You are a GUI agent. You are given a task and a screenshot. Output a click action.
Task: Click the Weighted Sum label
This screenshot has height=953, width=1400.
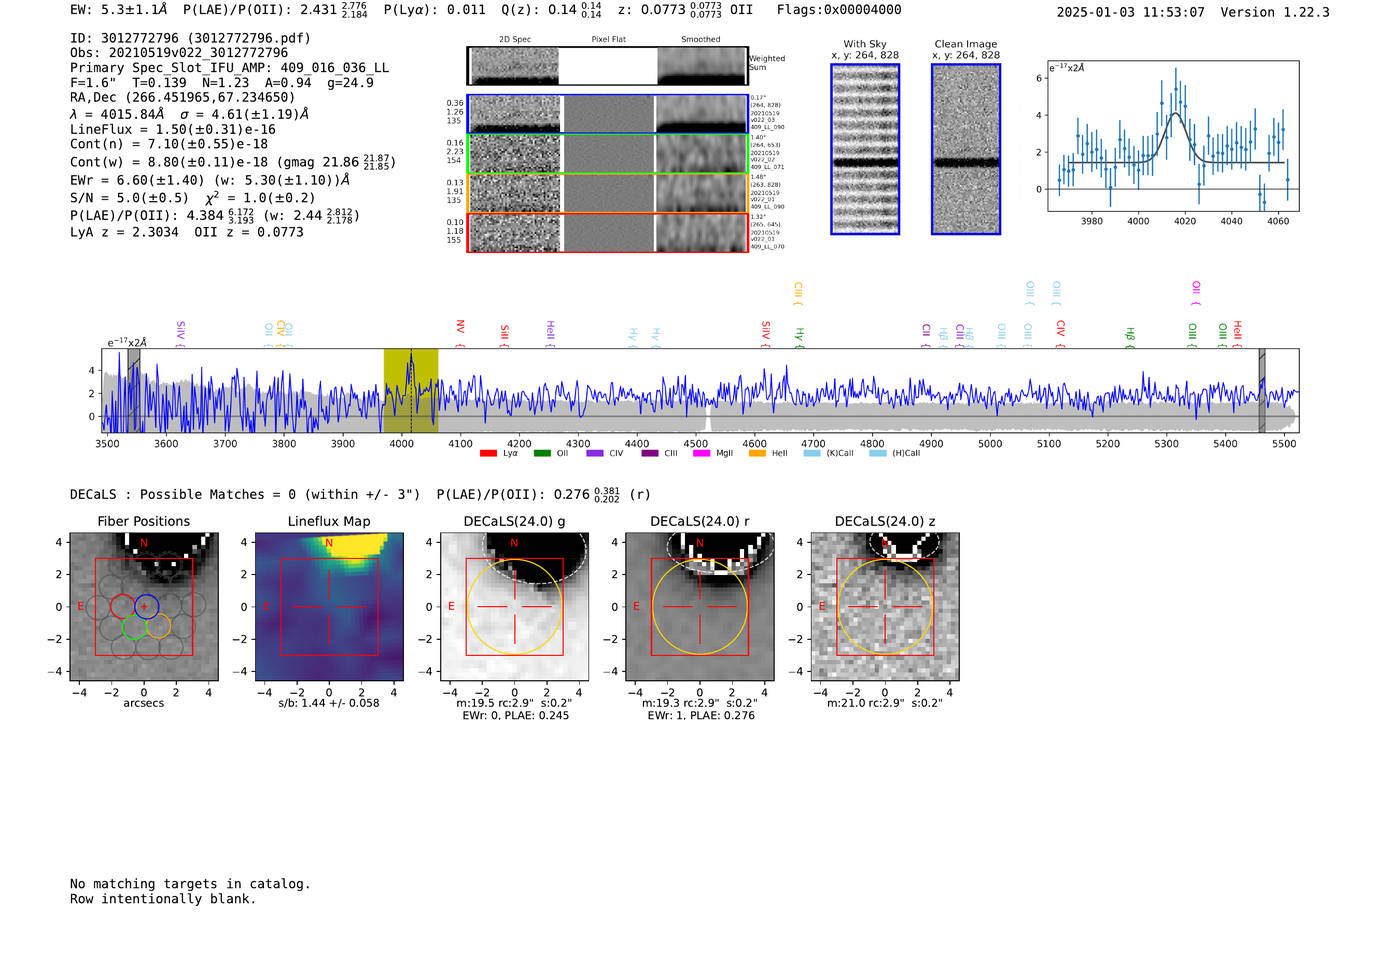point(767,62)
